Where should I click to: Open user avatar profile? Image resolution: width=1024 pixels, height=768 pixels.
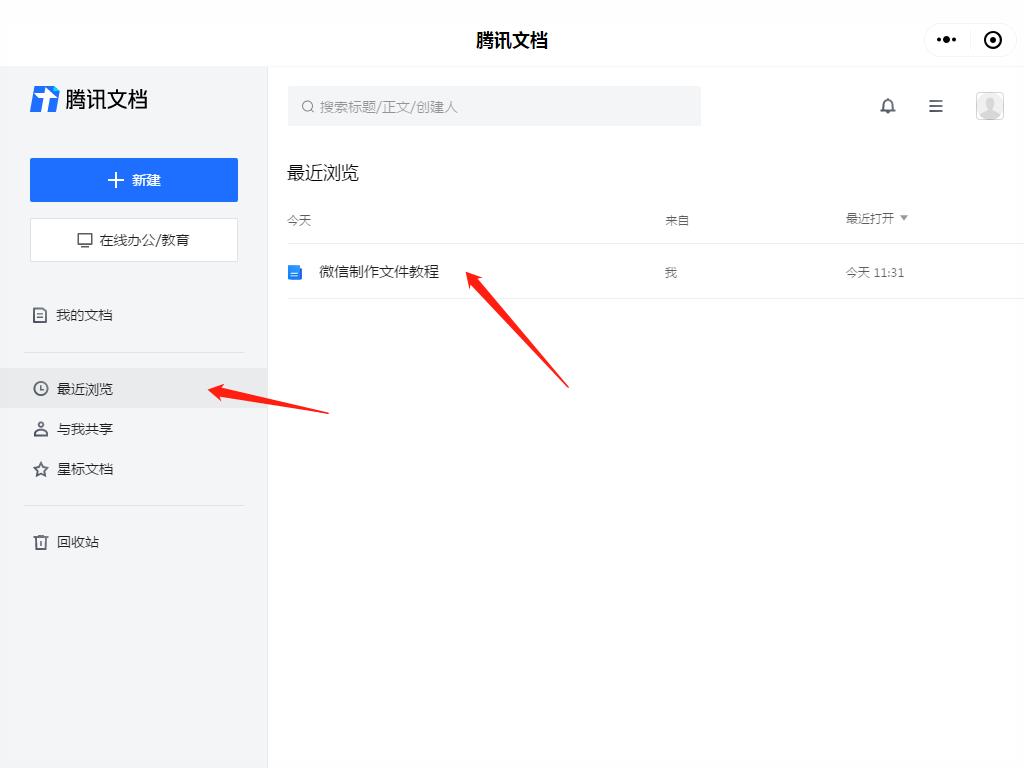[x=989, y=106]
